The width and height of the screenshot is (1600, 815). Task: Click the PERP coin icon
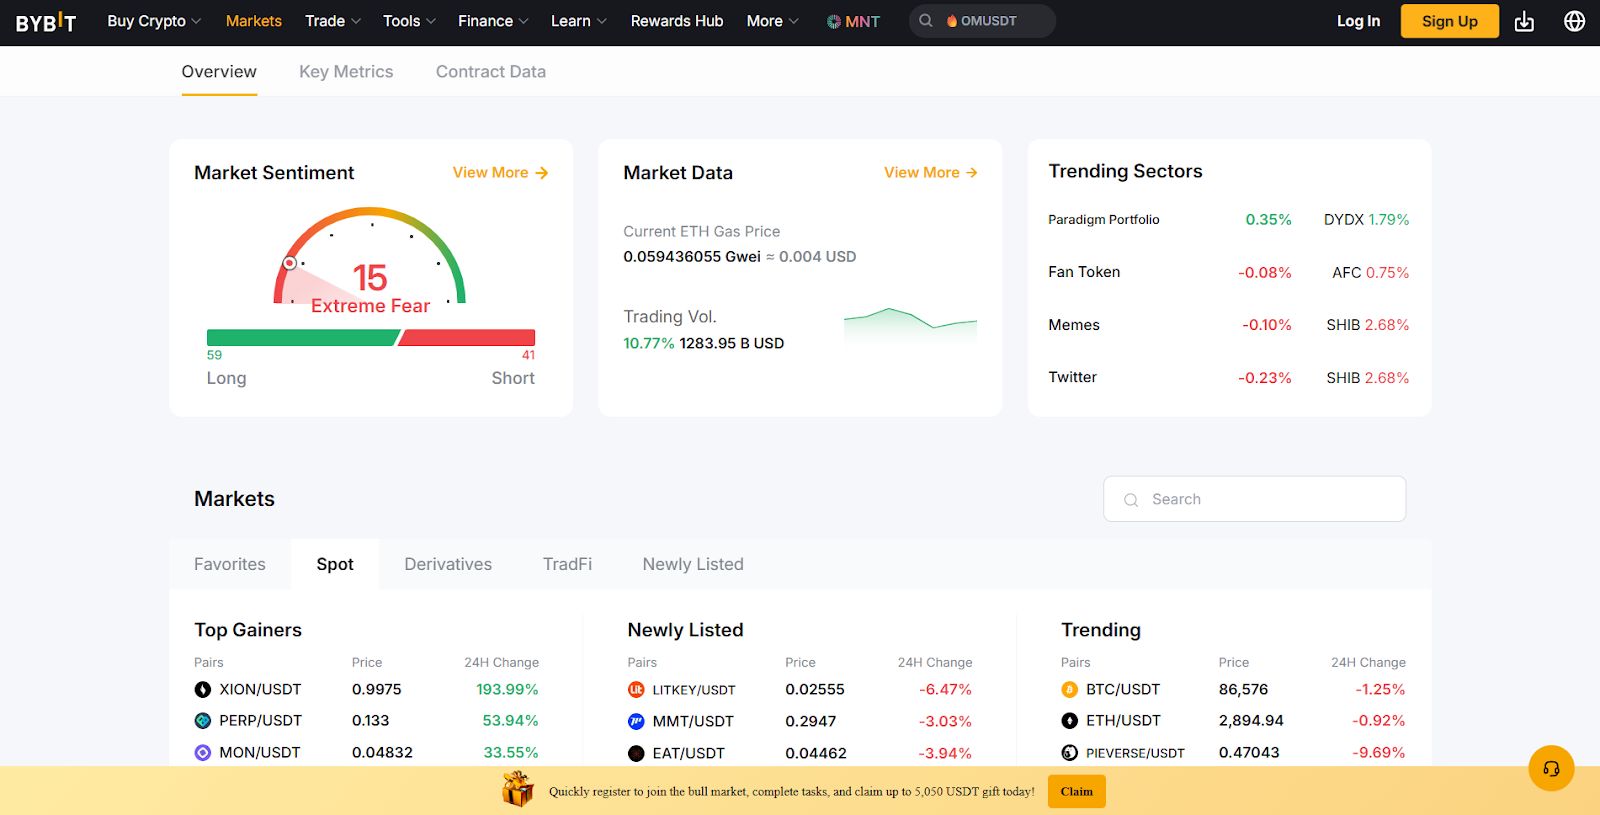click(x=203, y=721)
